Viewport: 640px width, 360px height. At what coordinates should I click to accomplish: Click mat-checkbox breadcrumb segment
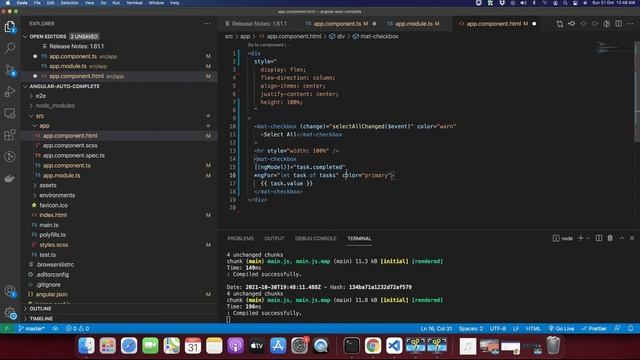click(379, 36)
